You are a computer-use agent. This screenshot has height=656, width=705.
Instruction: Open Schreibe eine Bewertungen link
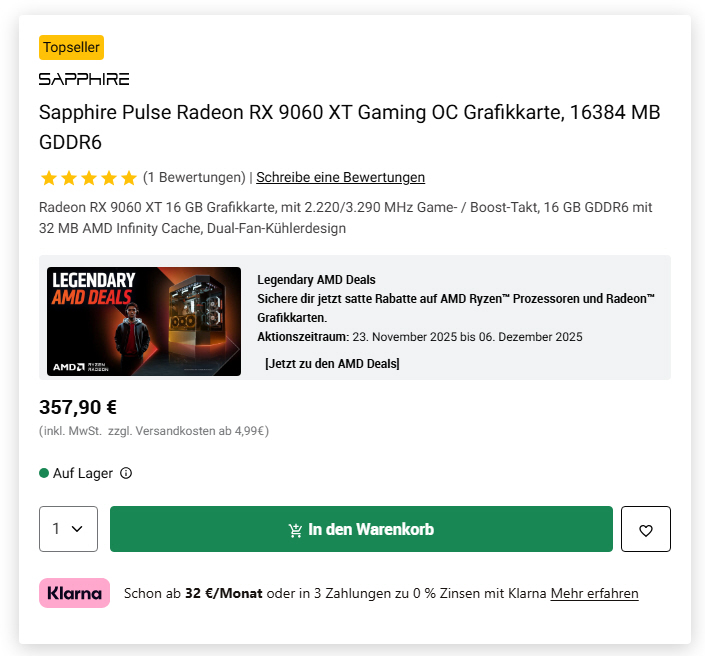(x=340, y=177)
